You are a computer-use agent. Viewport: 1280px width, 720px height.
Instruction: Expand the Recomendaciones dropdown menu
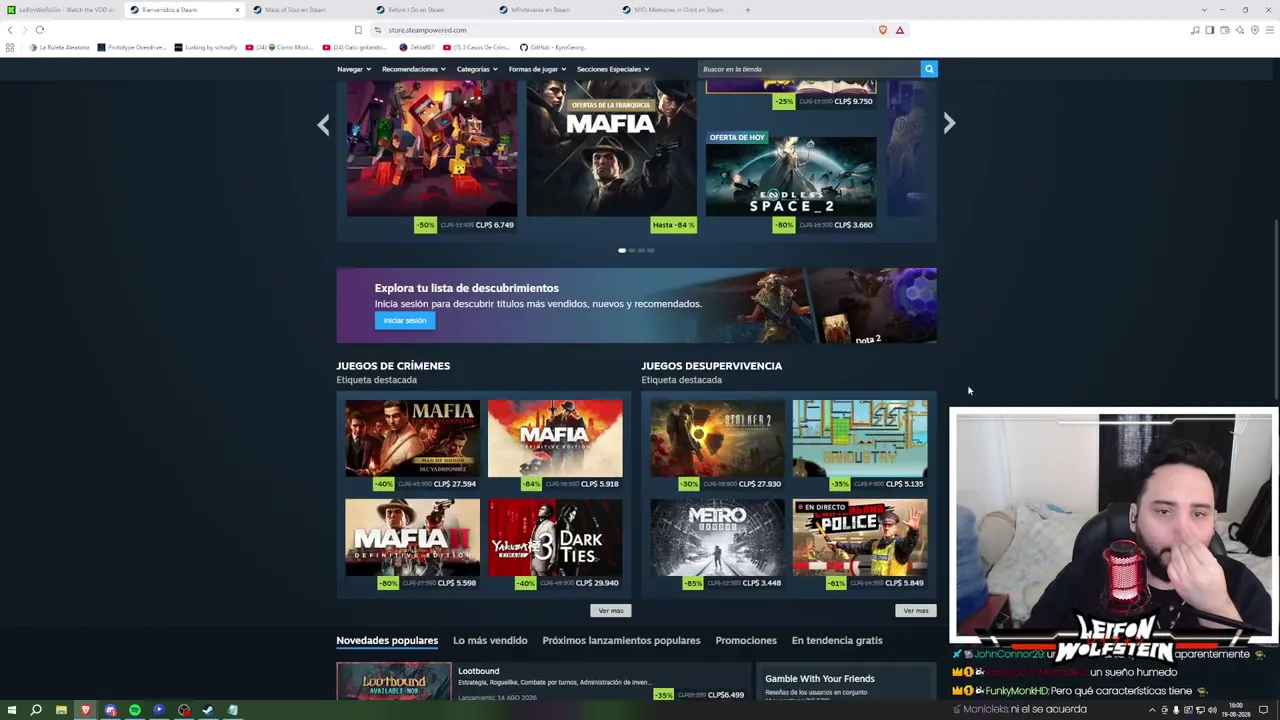point(414,69)
